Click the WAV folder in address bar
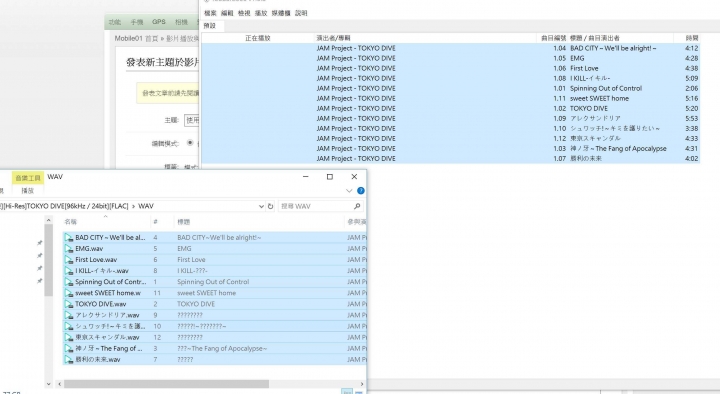Viewport: 720px width, 394px height. click(x=146, y=206)
